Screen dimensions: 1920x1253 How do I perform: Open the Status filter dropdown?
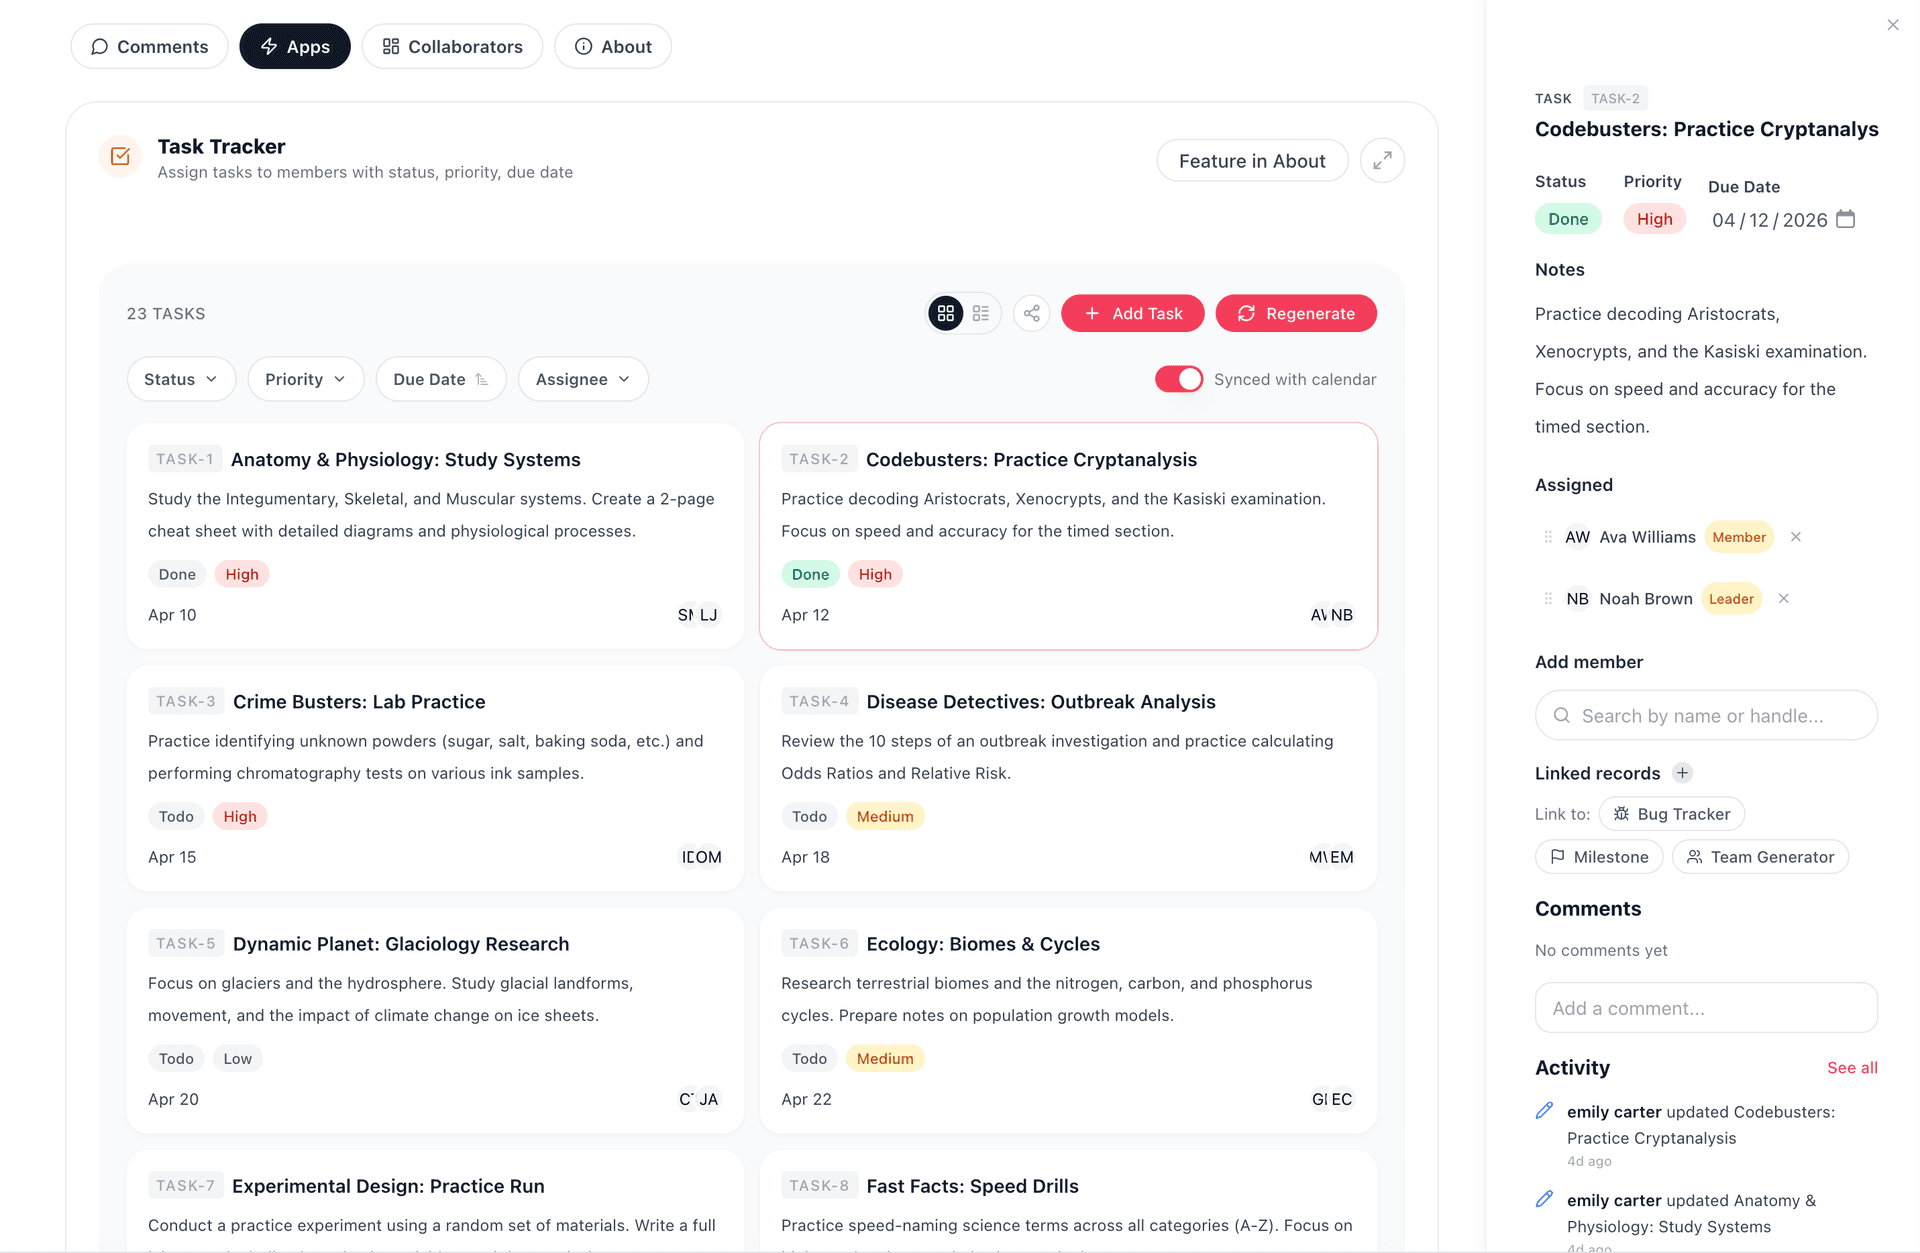point(181,379)
